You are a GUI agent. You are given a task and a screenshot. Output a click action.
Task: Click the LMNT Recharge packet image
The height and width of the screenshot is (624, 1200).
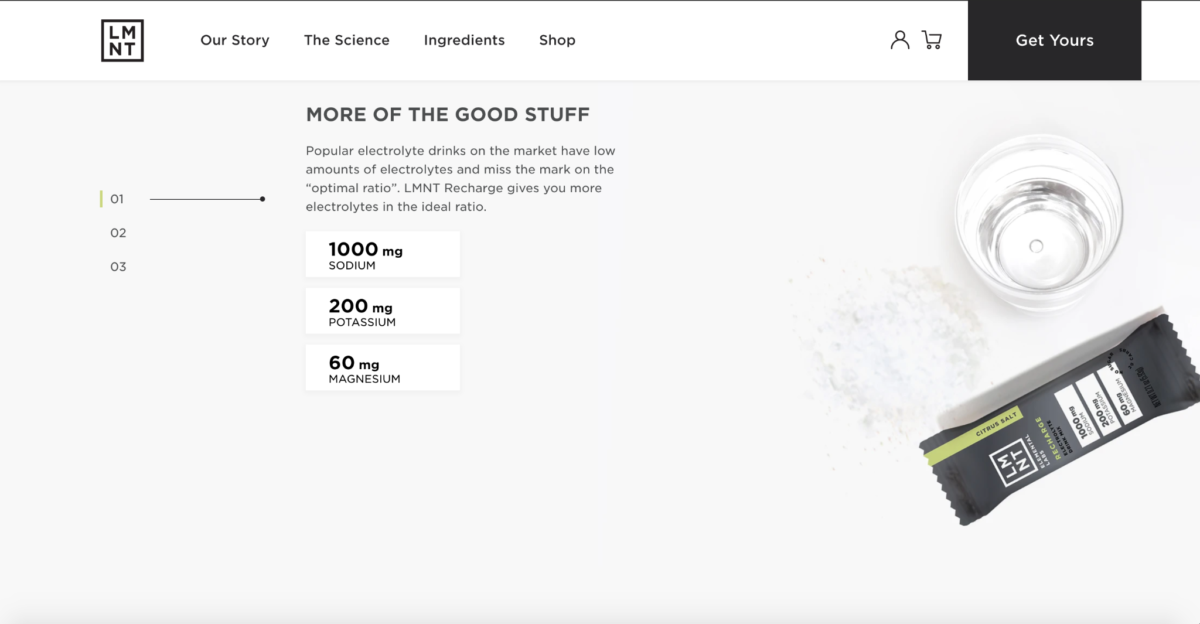(x=1060, y=420)
